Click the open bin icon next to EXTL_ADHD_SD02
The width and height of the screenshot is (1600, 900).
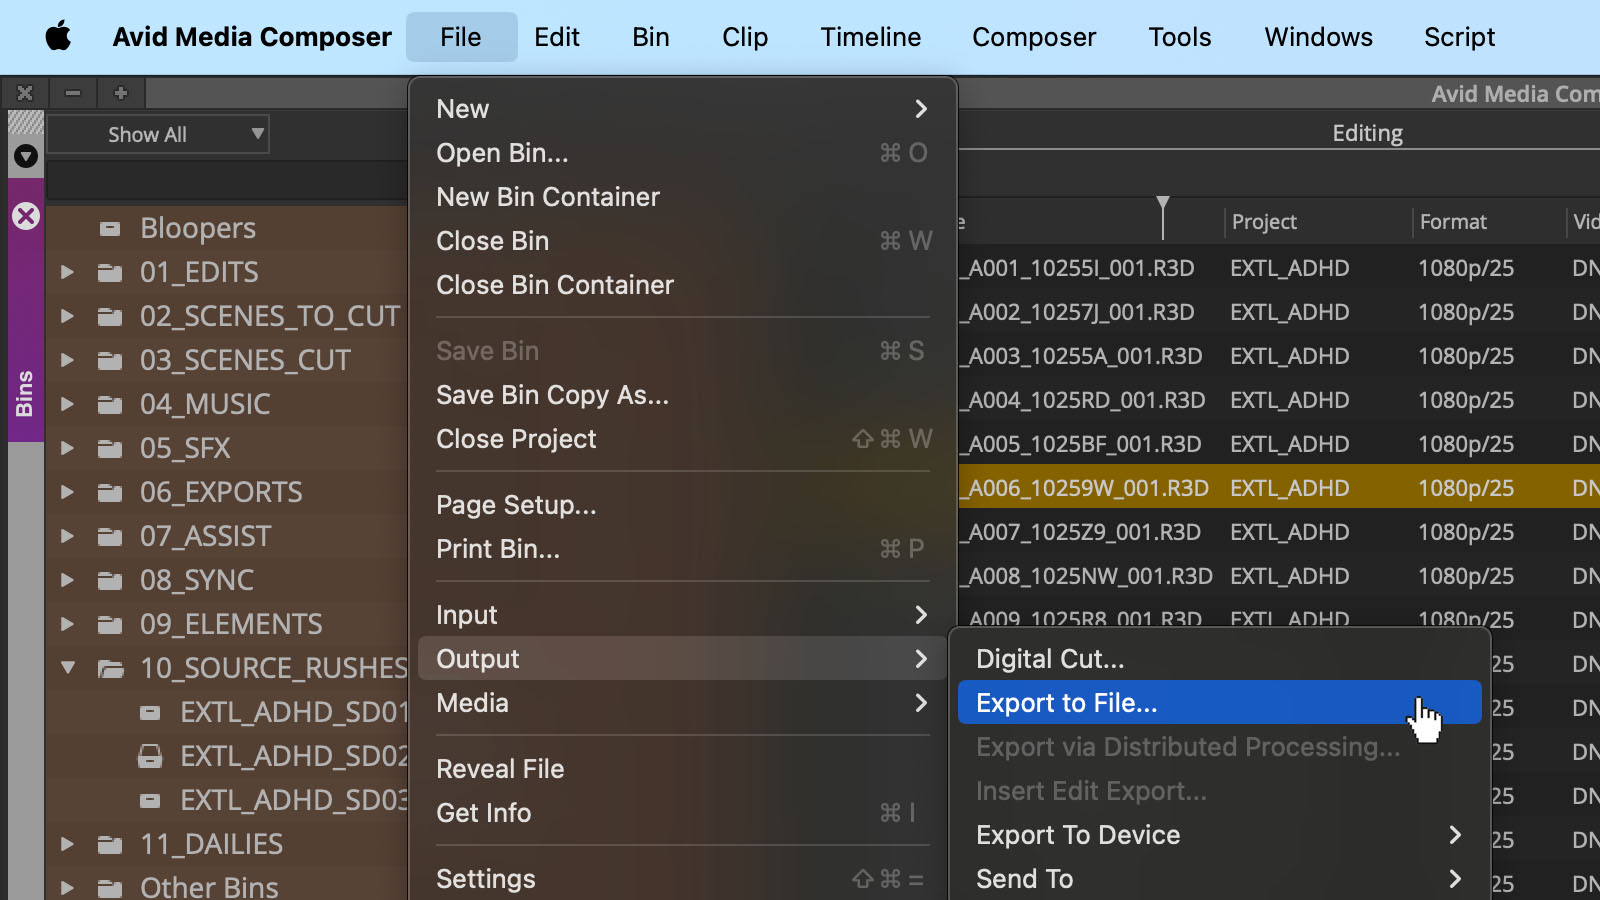pos(151,757)
